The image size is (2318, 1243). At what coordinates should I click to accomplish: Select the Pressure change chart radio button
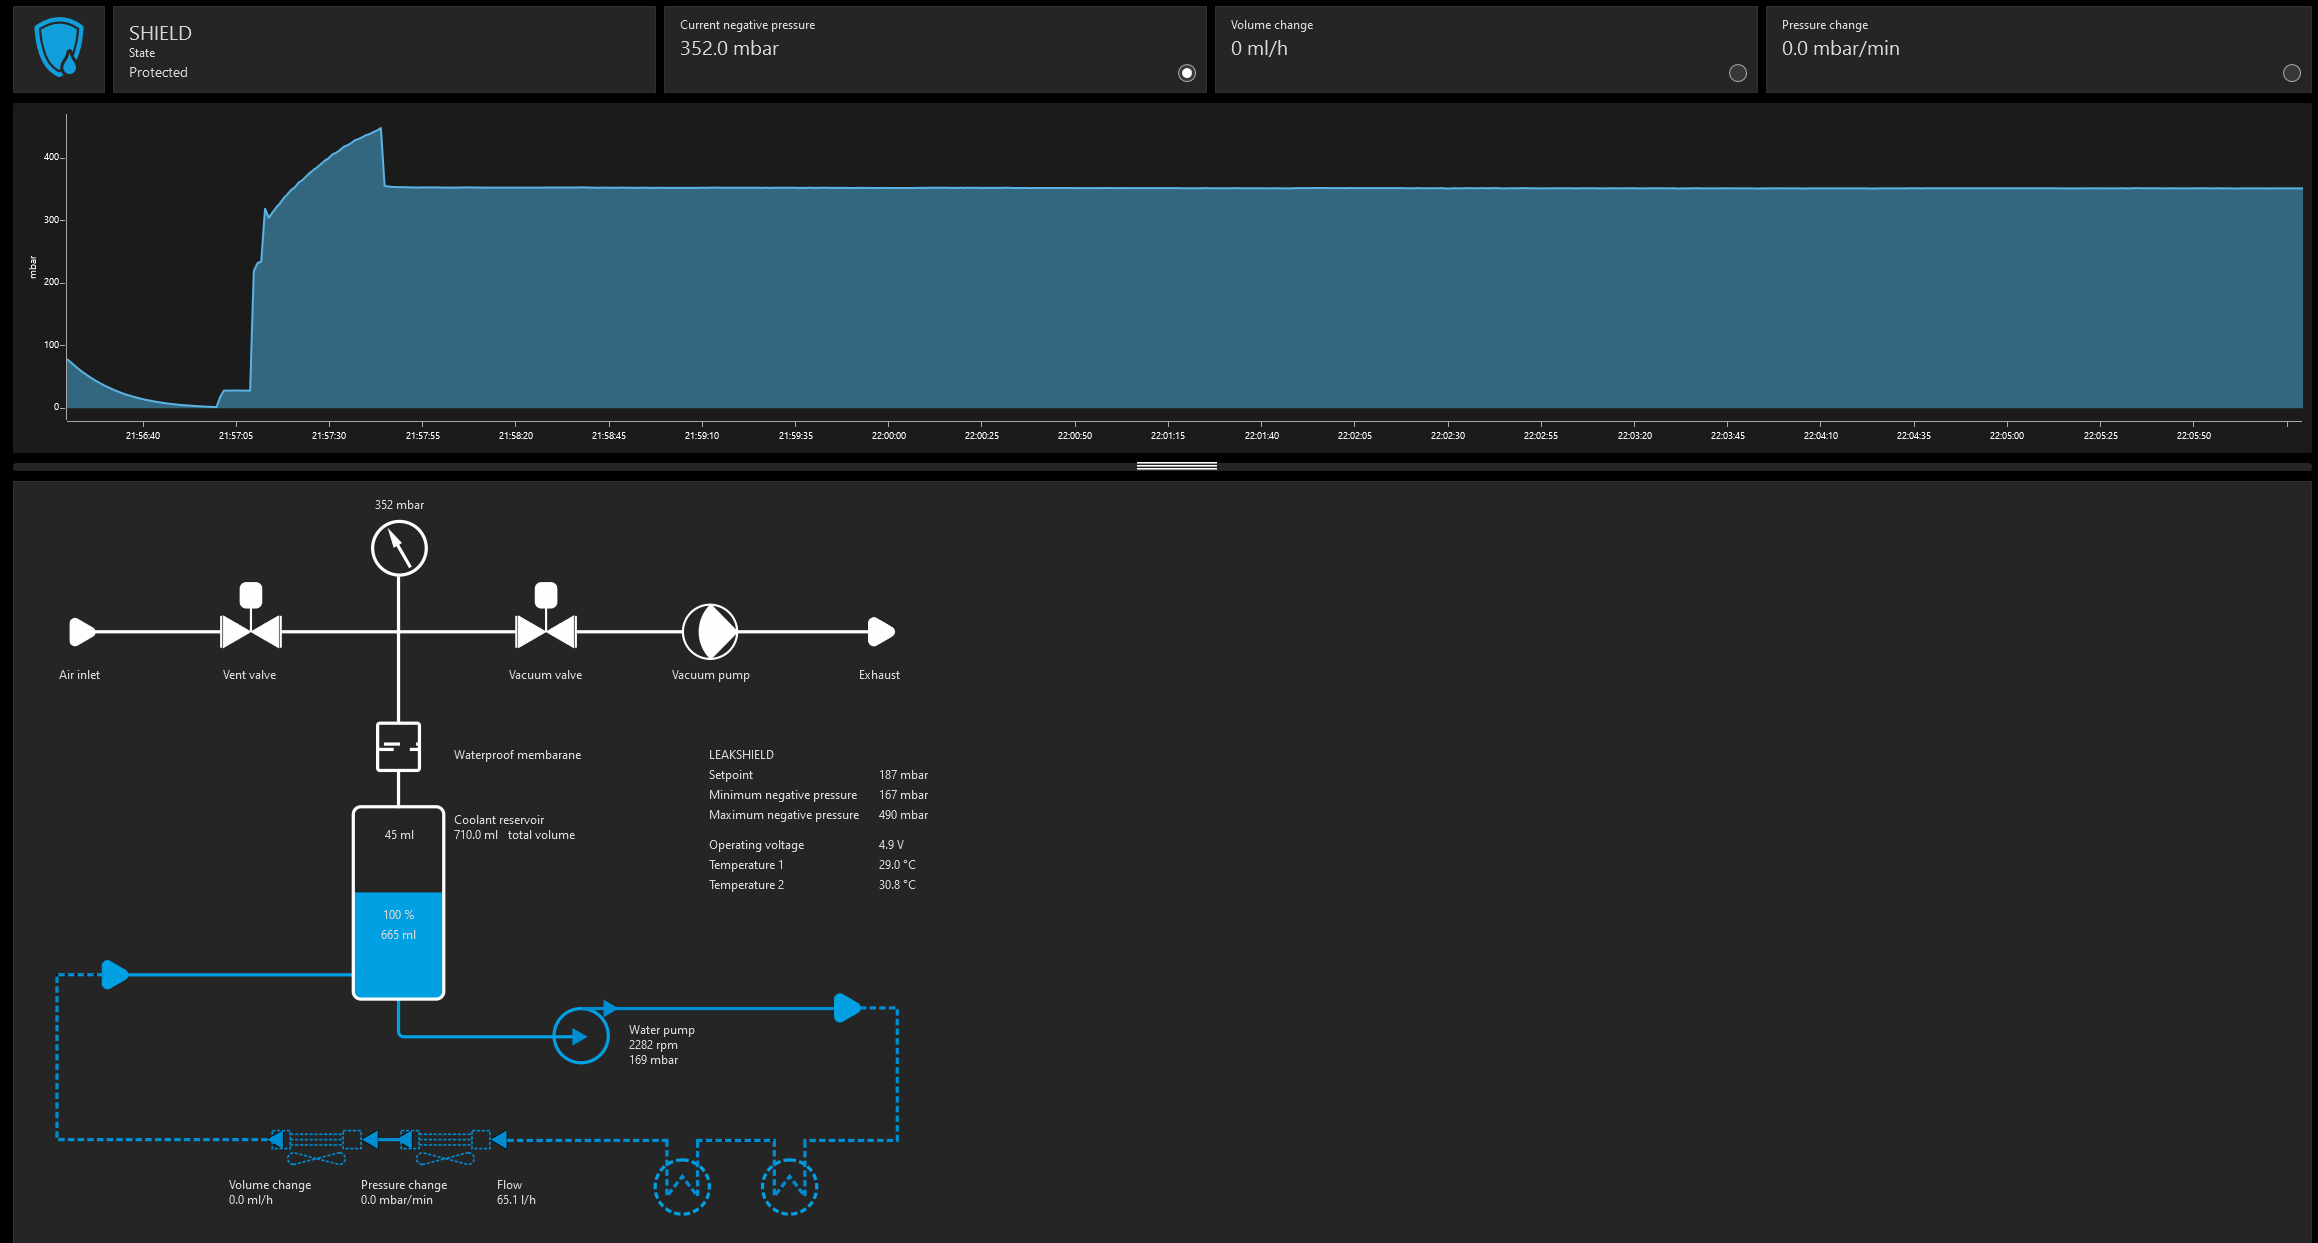[x=2292, y=73]
